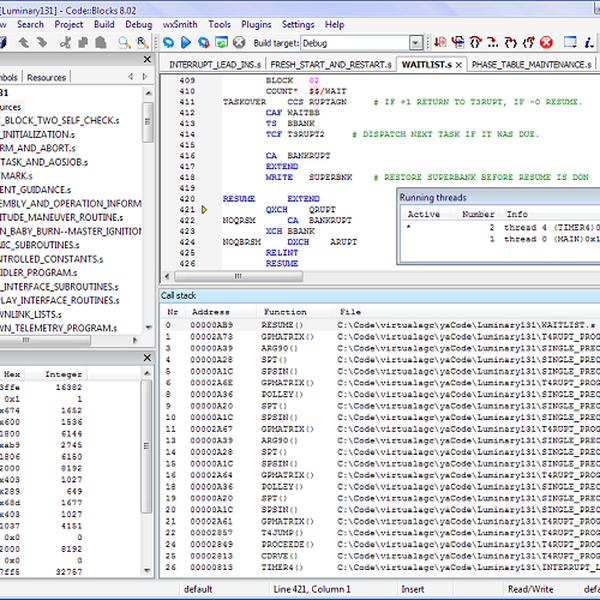600x600 pixels.
Task: Select the RESUME() call stack frame
Action: [283, 325]
